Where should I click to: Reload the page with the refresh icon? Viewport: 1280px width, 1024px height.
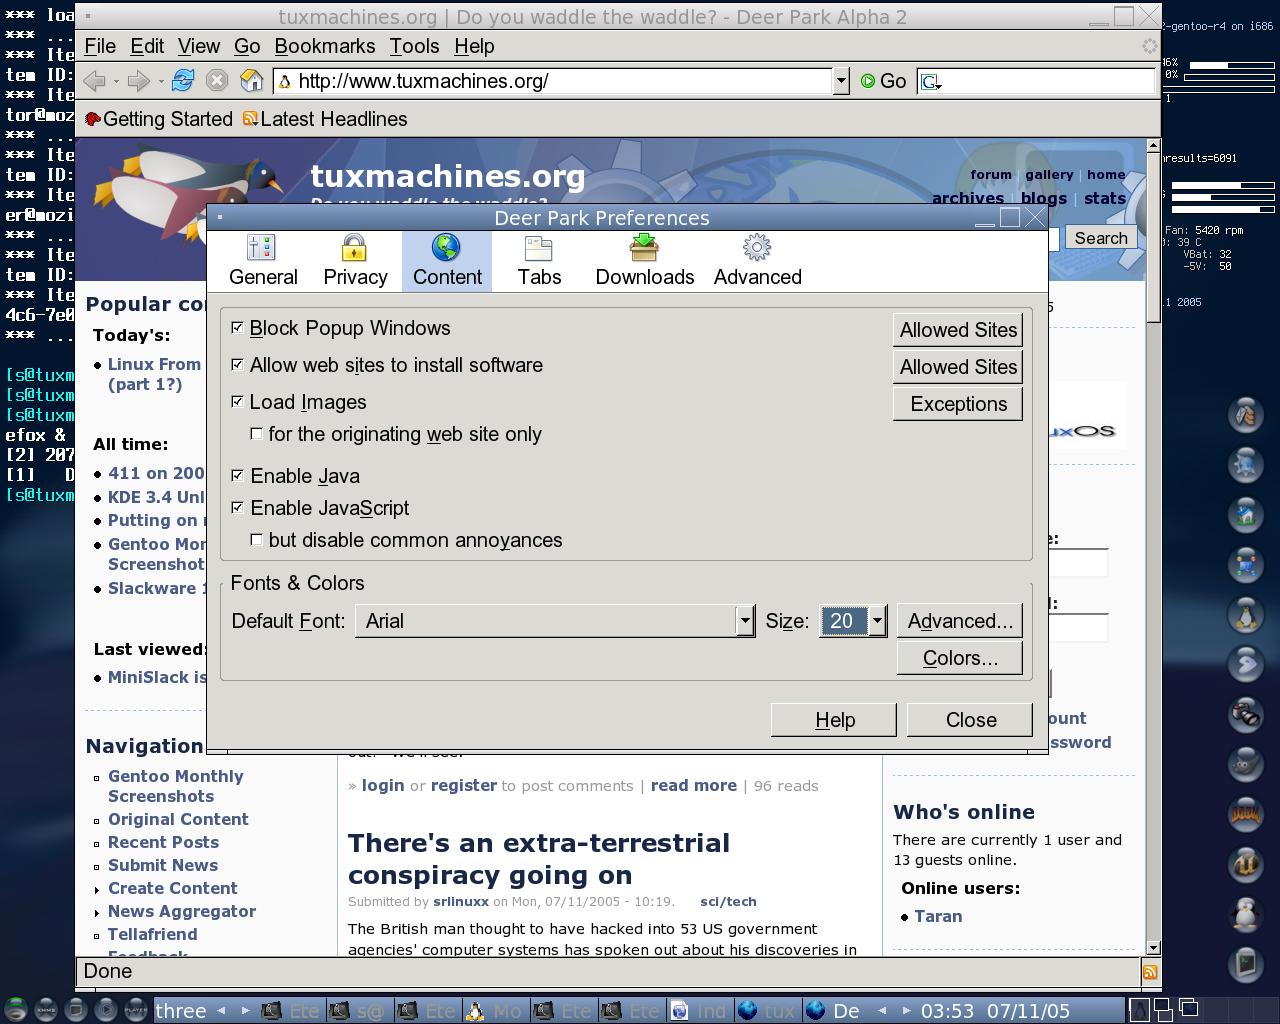pyautogui.click(x=182, y=81)
